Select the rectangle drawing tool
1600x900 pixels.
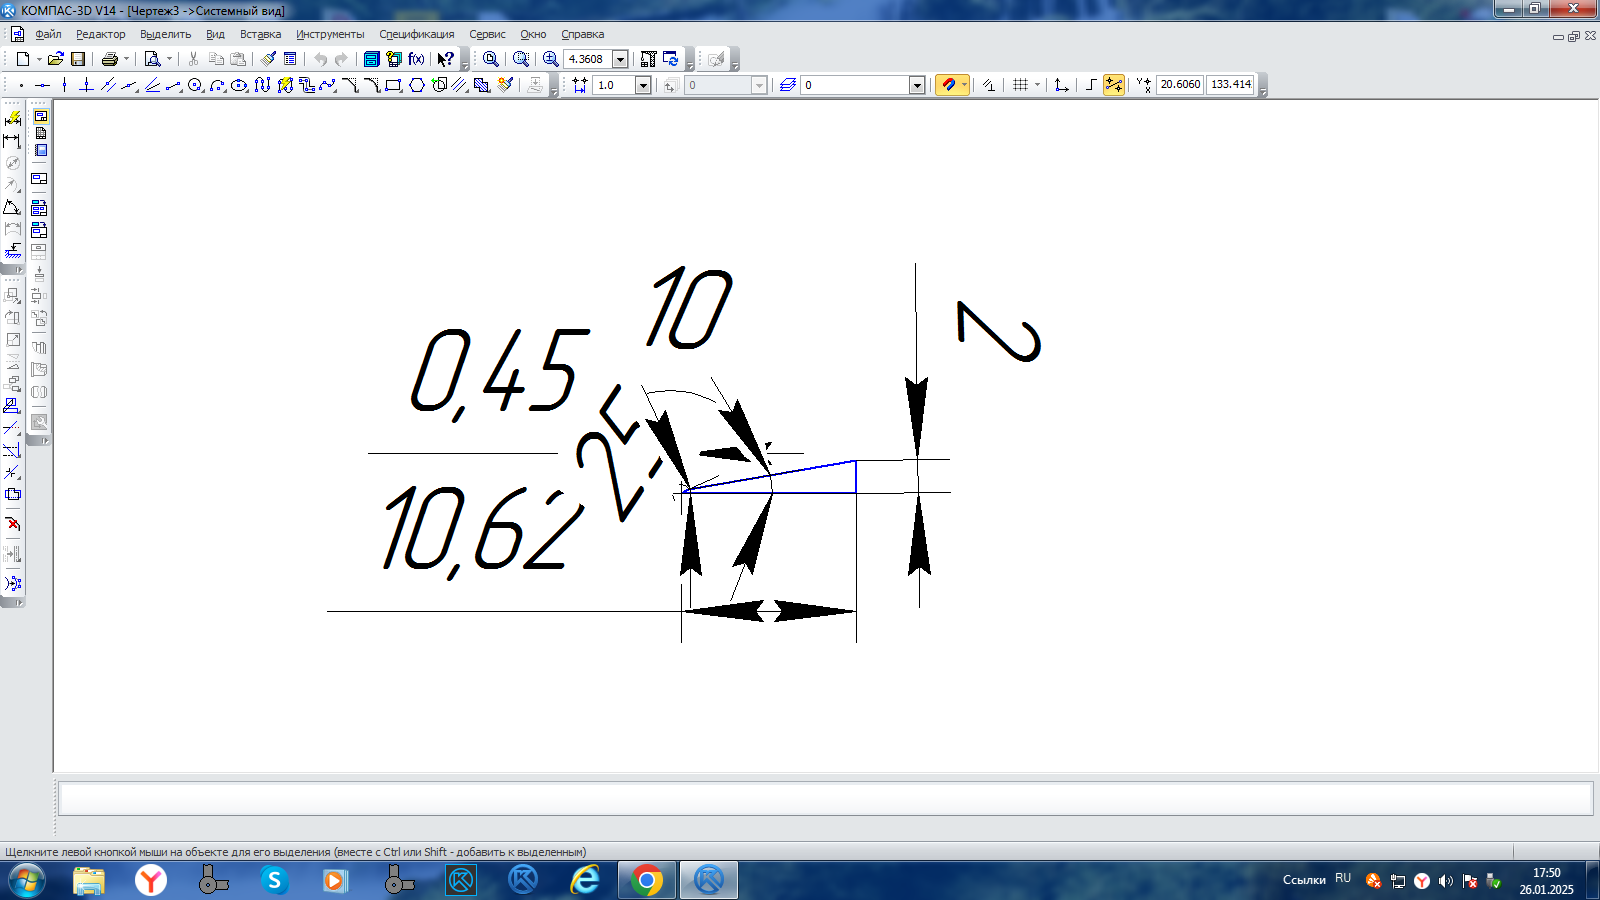click(x=393, y=85)
